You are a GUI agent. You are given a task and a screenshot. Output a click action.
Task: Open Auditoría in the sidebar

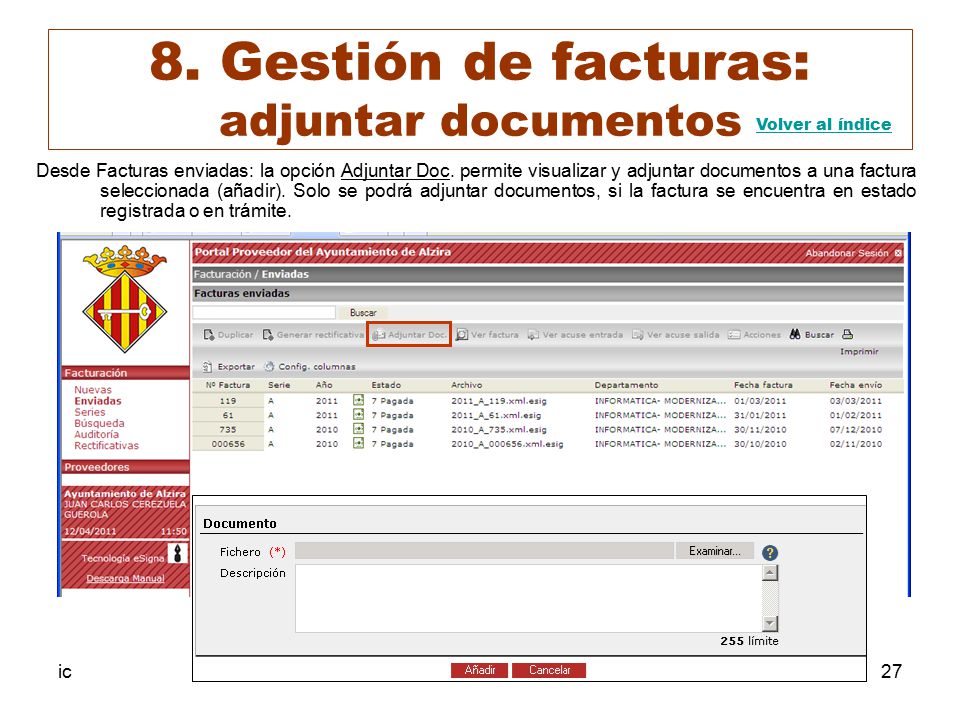[97, 434]
